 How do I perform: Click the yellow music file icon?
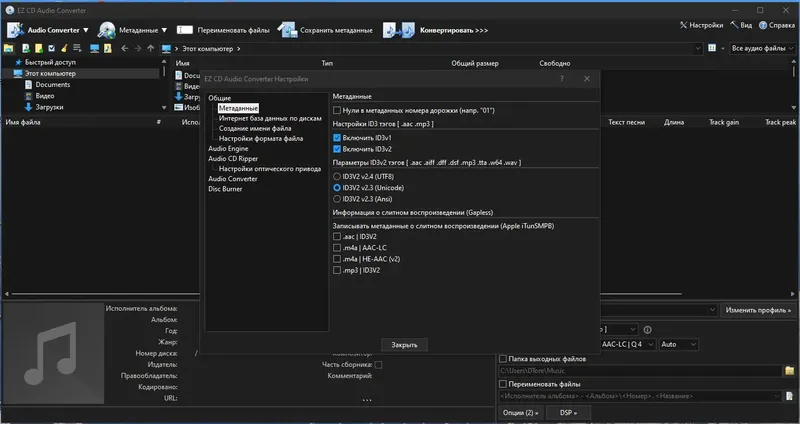(108, 48)
